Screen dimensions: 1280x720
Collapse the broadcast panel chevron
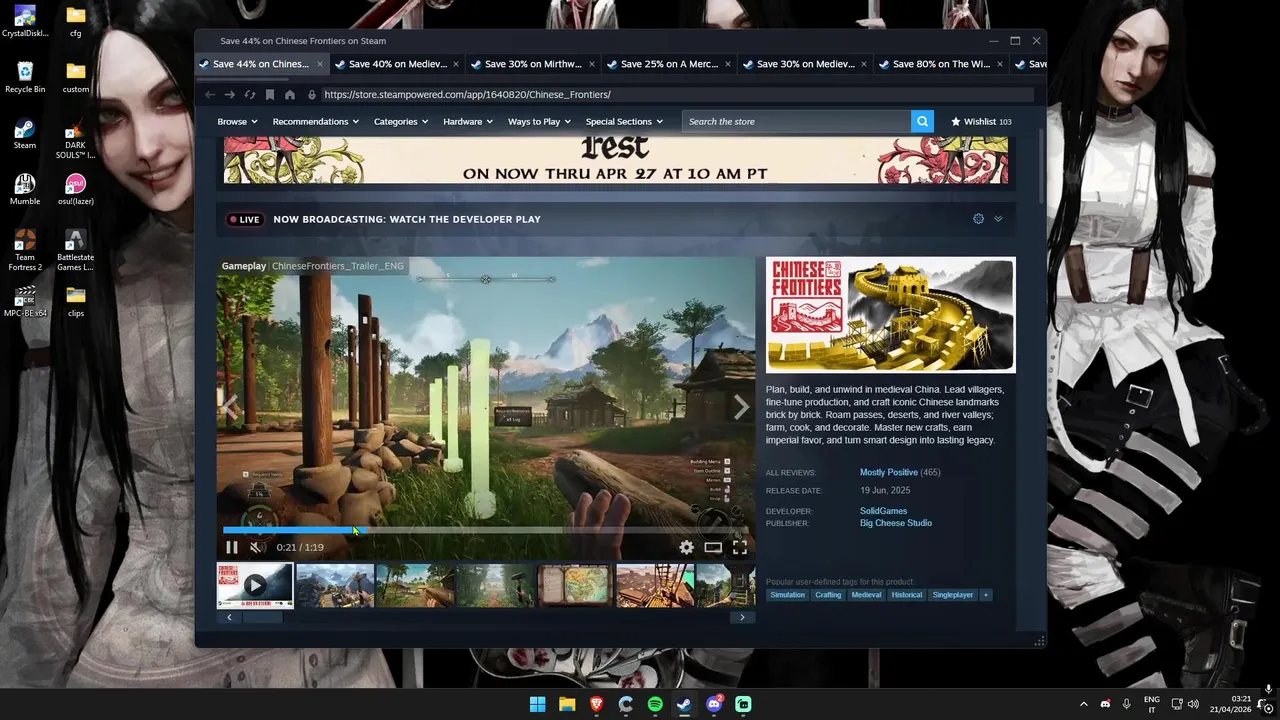(998, 219)
